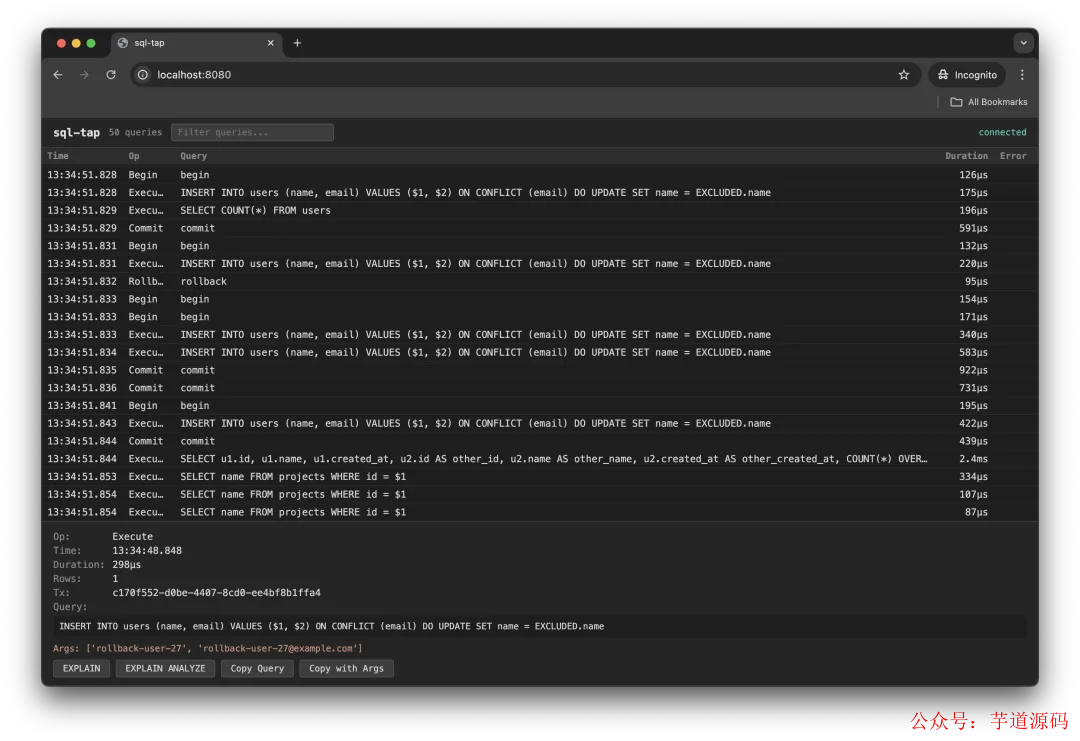Image resolution: width=1080 pixels, height=741 pixels.
Task: Switch to the sql-tap tab
Action: (x=190, y=43)
